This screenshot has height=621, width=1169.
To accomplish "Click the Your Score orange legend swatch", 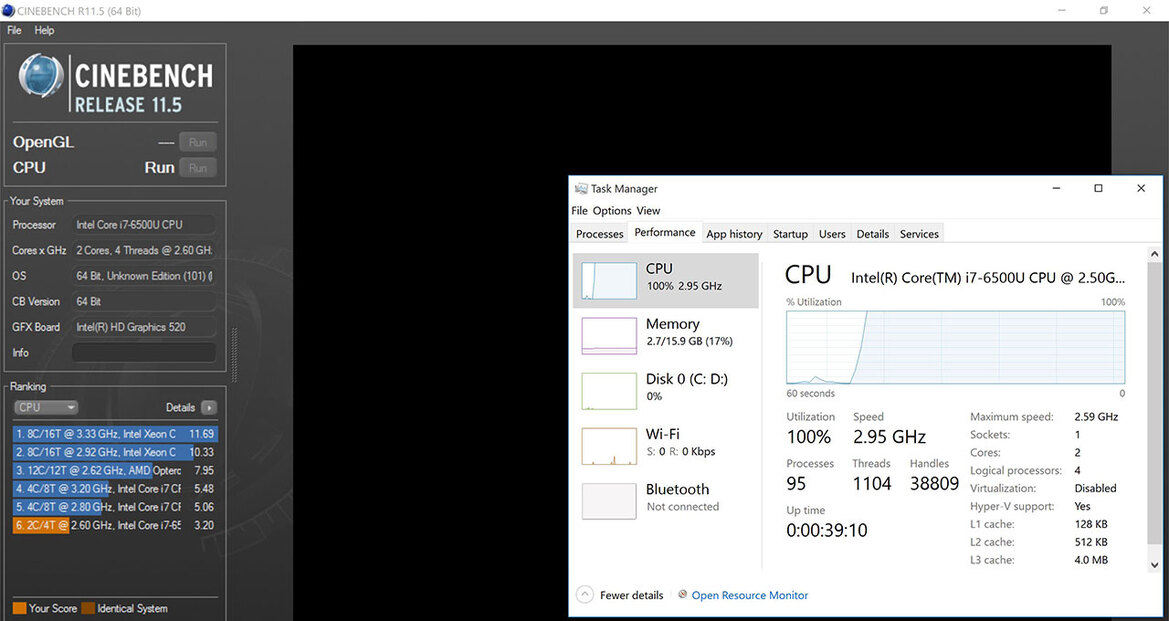I will click(x=19, y=608).
